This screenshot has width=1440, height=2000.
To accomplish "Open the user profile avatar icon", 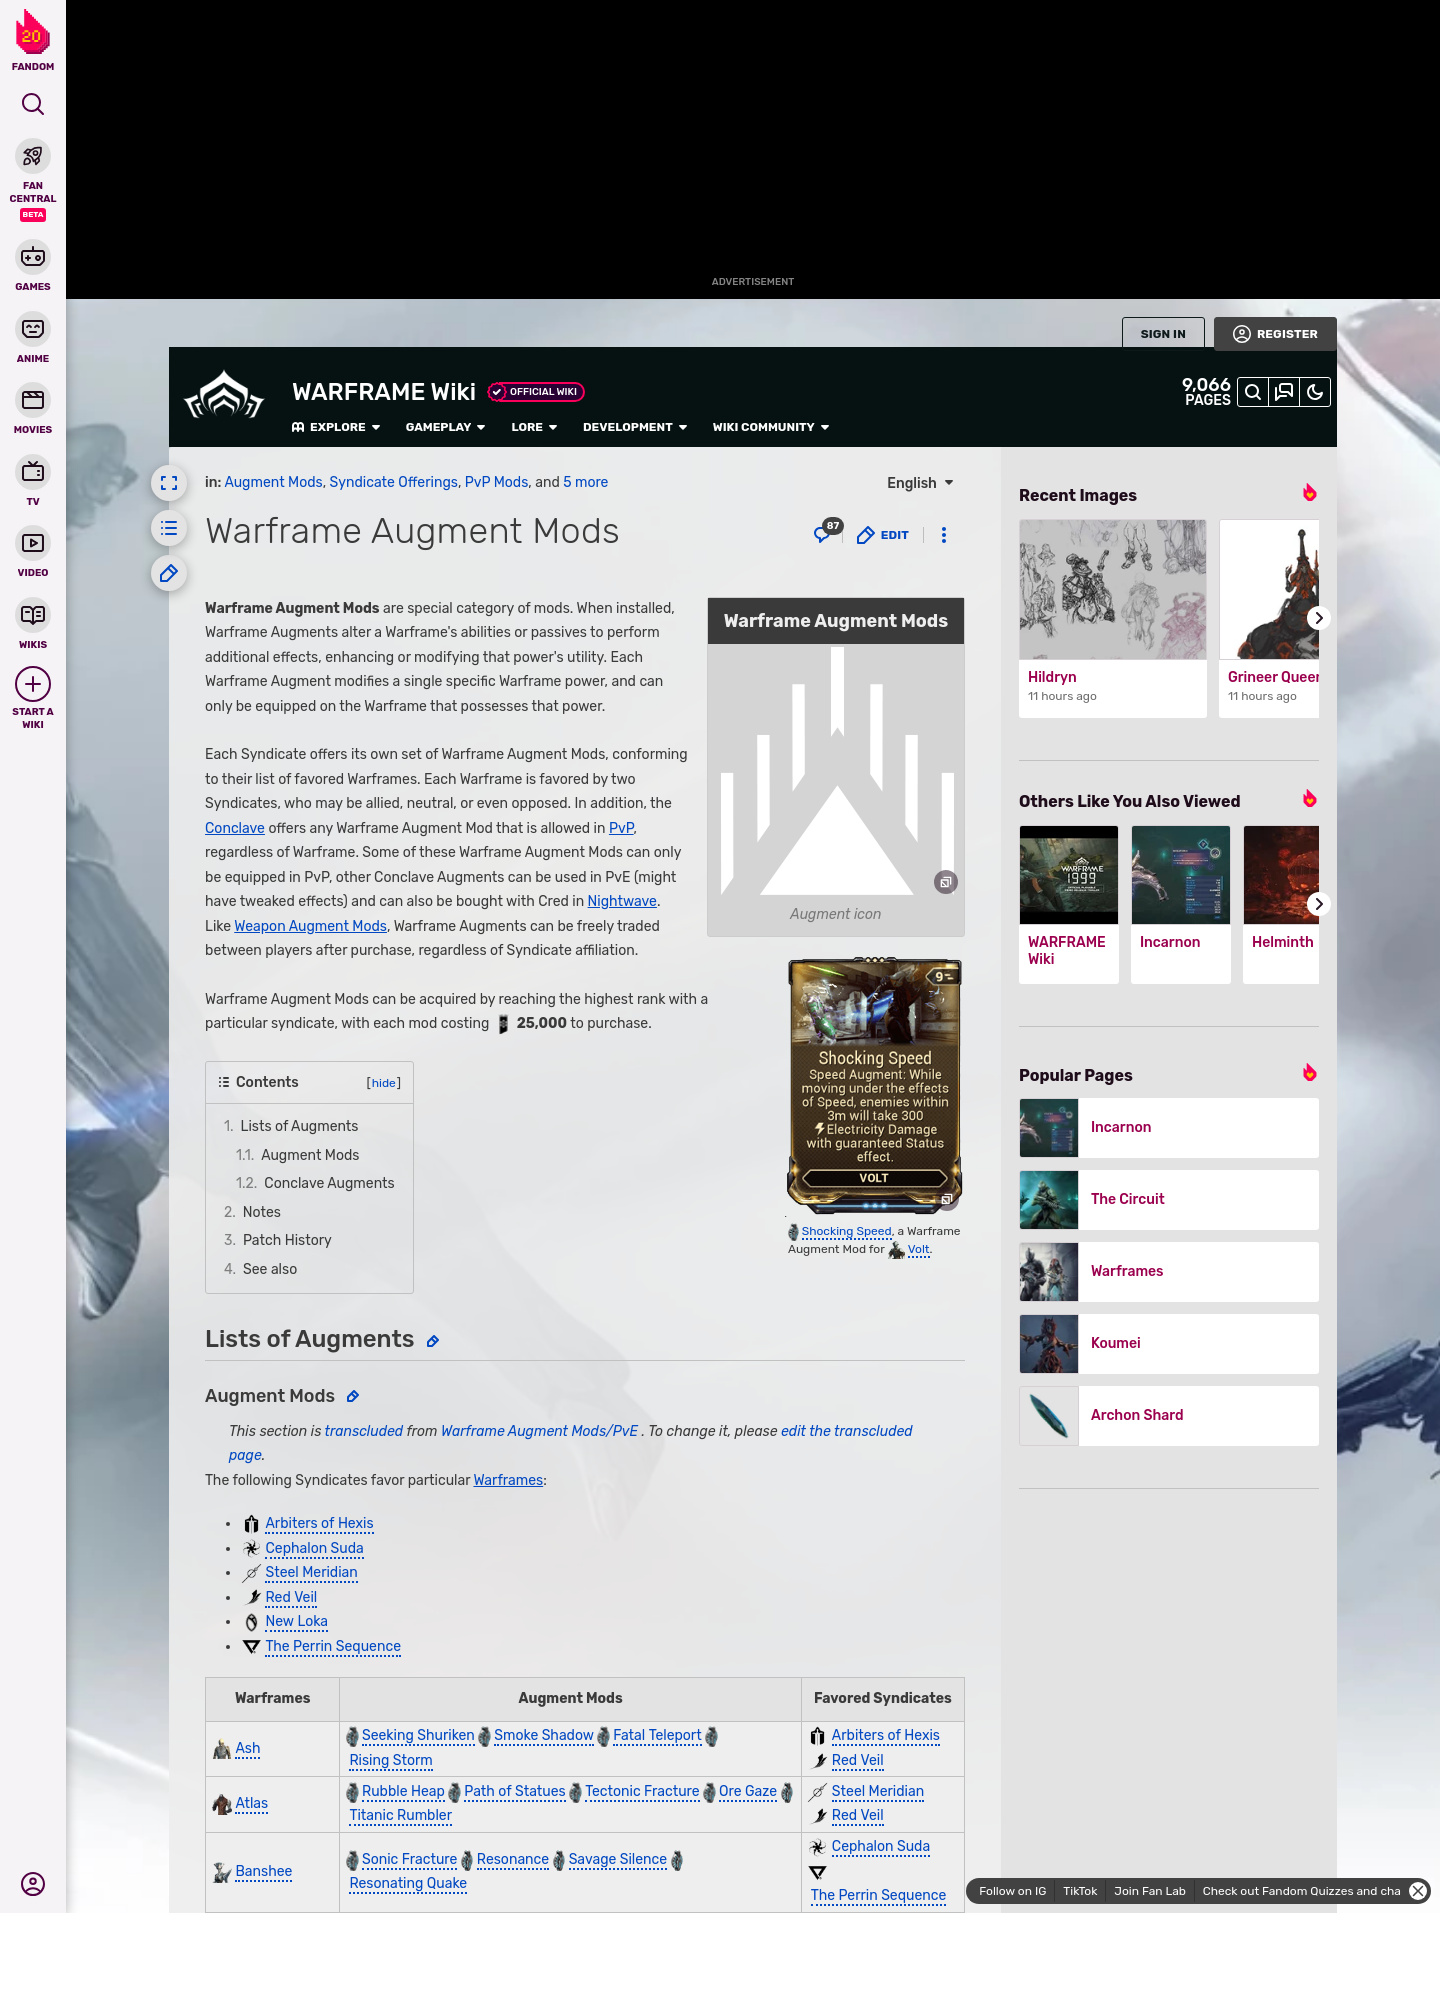I will [x=33, y=1884].
